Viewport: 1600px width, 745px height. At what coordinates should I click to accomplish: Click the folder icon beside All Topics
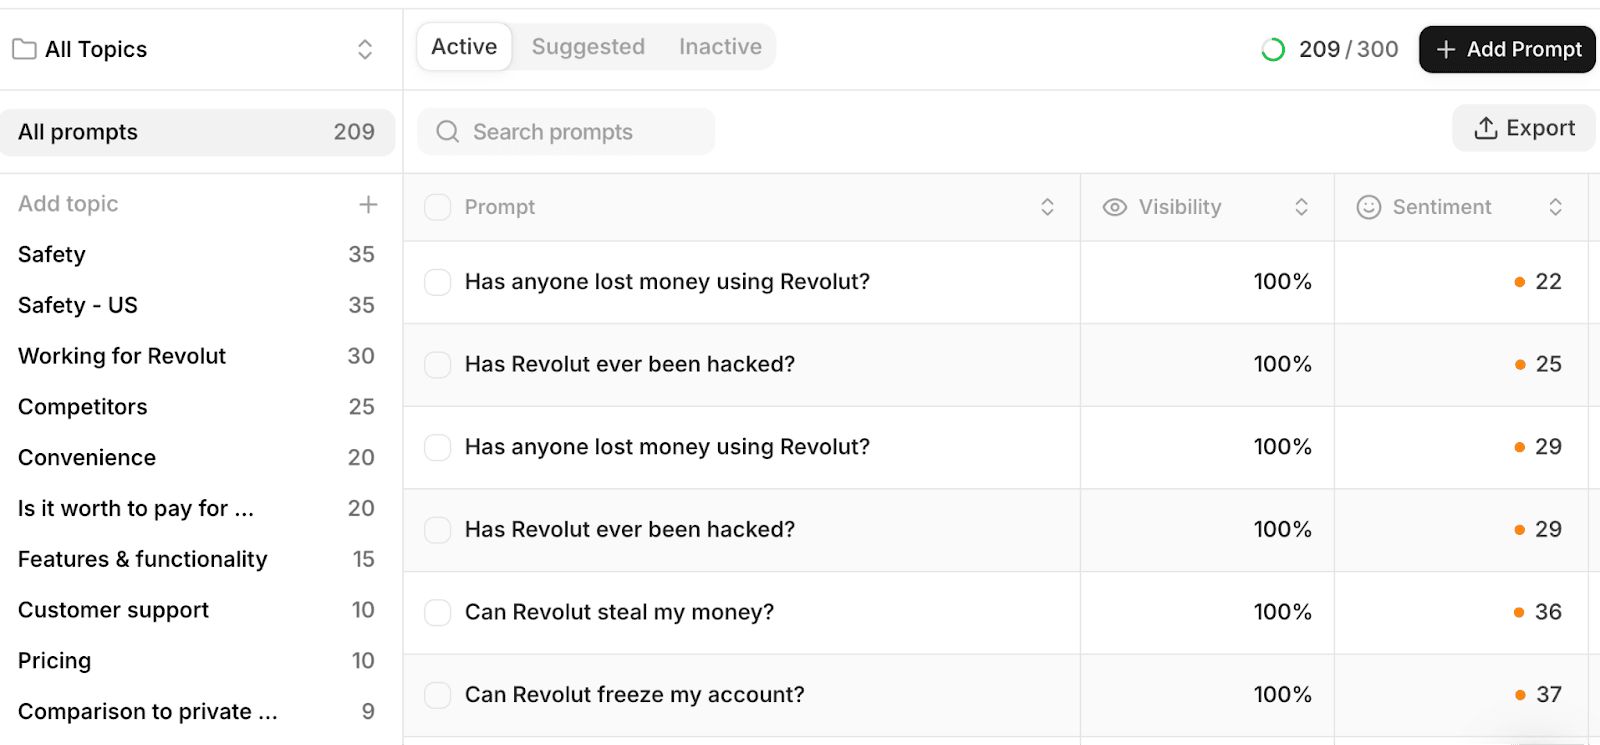coord(24,49)
